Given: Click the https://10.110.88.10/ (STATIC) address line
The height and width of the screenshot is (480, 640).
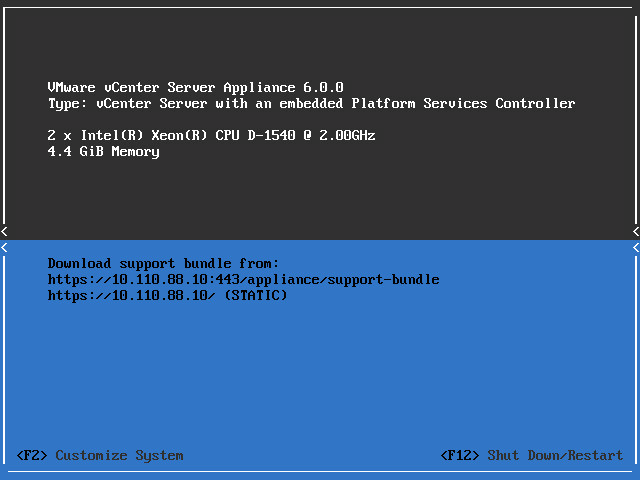Looking at the screenshot, I should tap(167, 295).
